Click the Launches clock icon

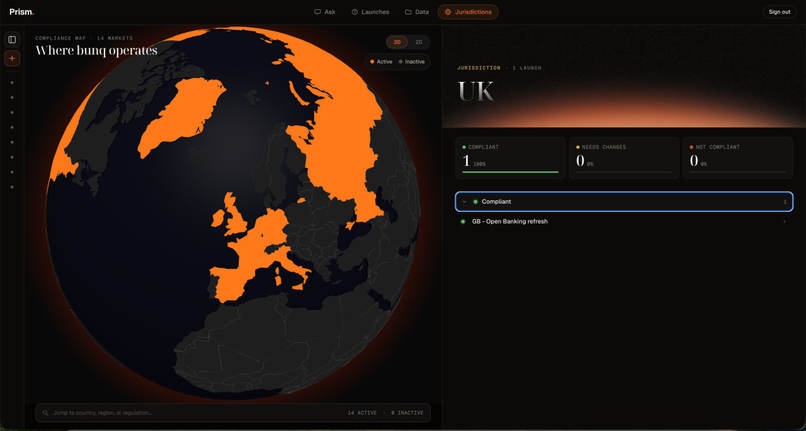(x=355, y=12)
